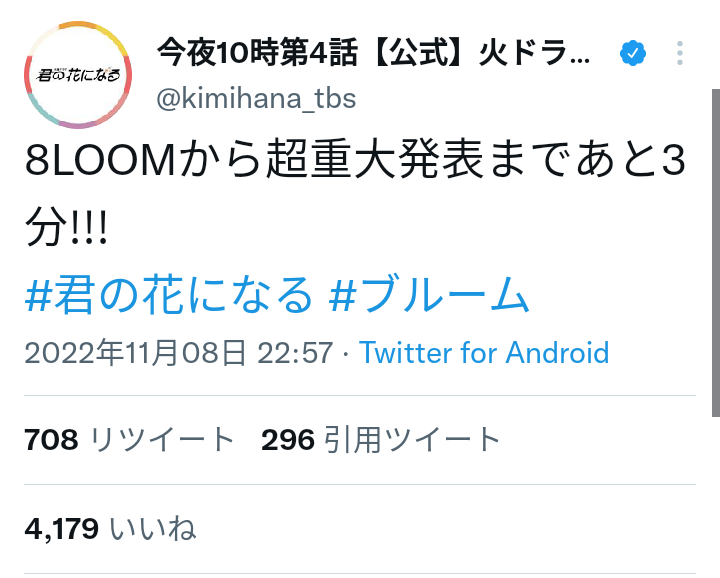The image size is (720, 578).
Task: View the 4,179 いいね list
Action: click(x=110, y=528)
